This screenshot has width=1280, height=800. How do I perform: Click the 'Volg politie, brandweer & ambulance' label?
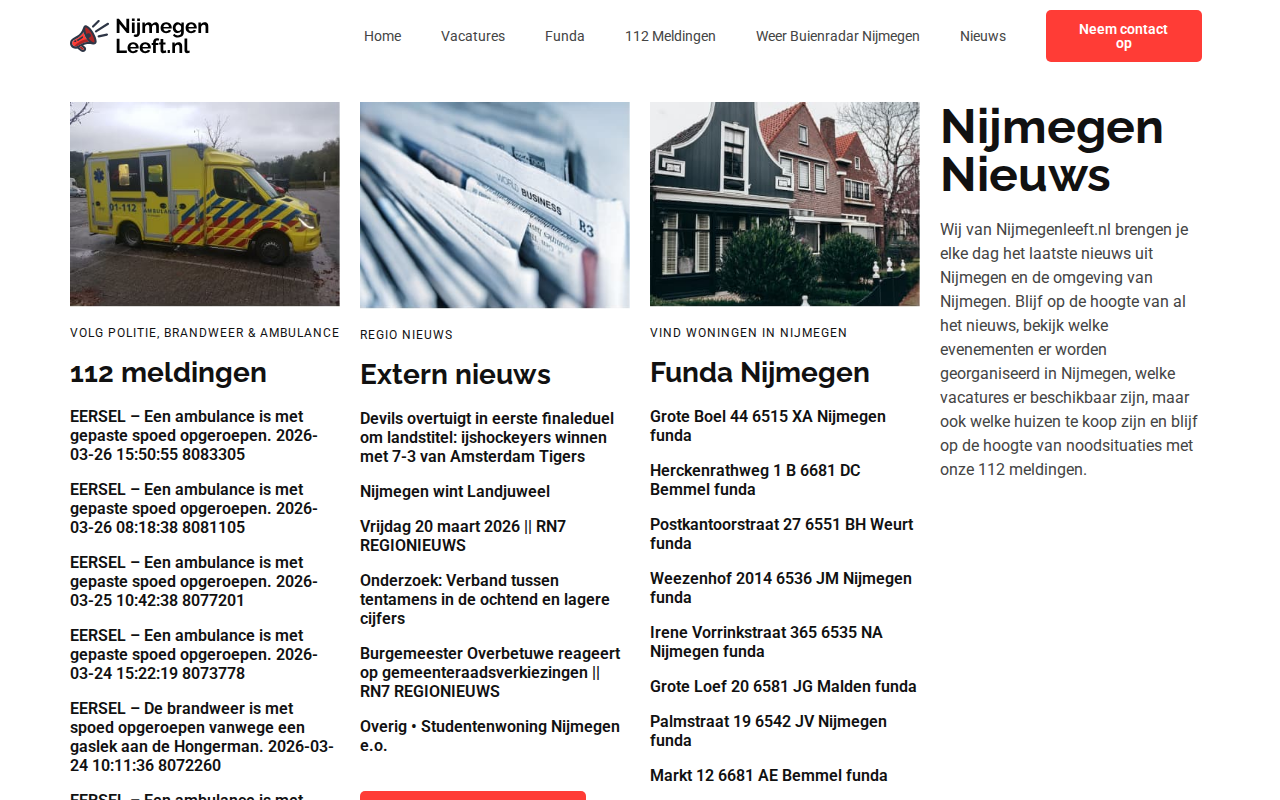(x=205, y=333)
